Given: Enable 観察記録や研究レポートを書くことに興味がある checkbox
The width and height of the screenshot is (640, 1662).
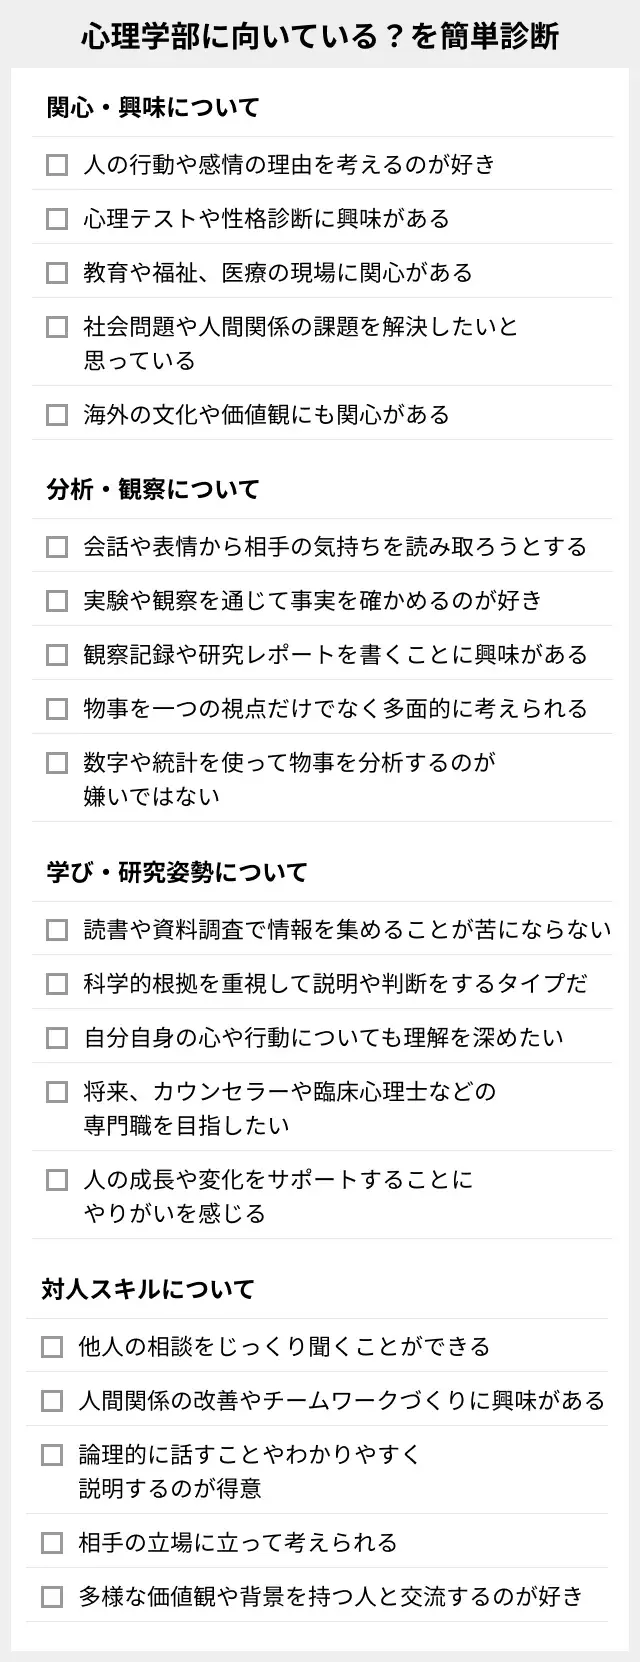Looking at the screenshot, I should pyautogui.click(x=57, y=655).
